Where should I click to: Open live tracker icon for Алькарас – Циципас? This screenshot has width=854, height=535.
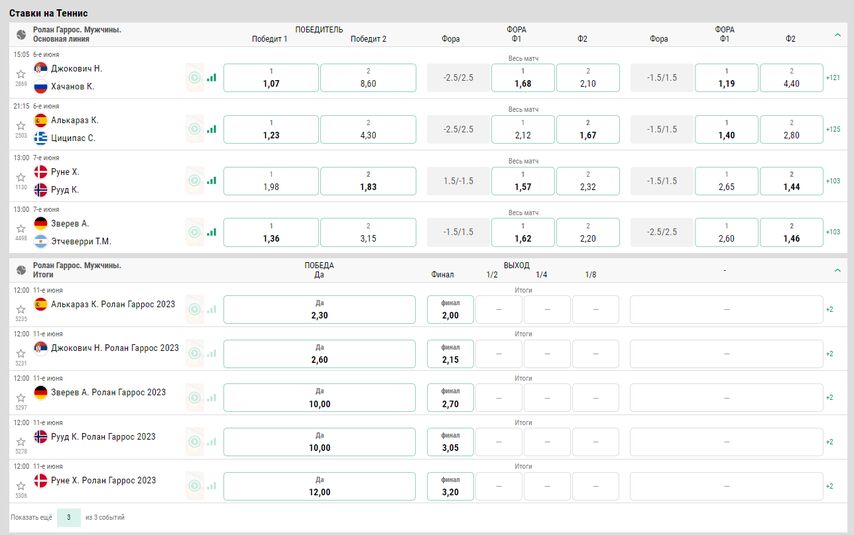[x=194, y=129]
